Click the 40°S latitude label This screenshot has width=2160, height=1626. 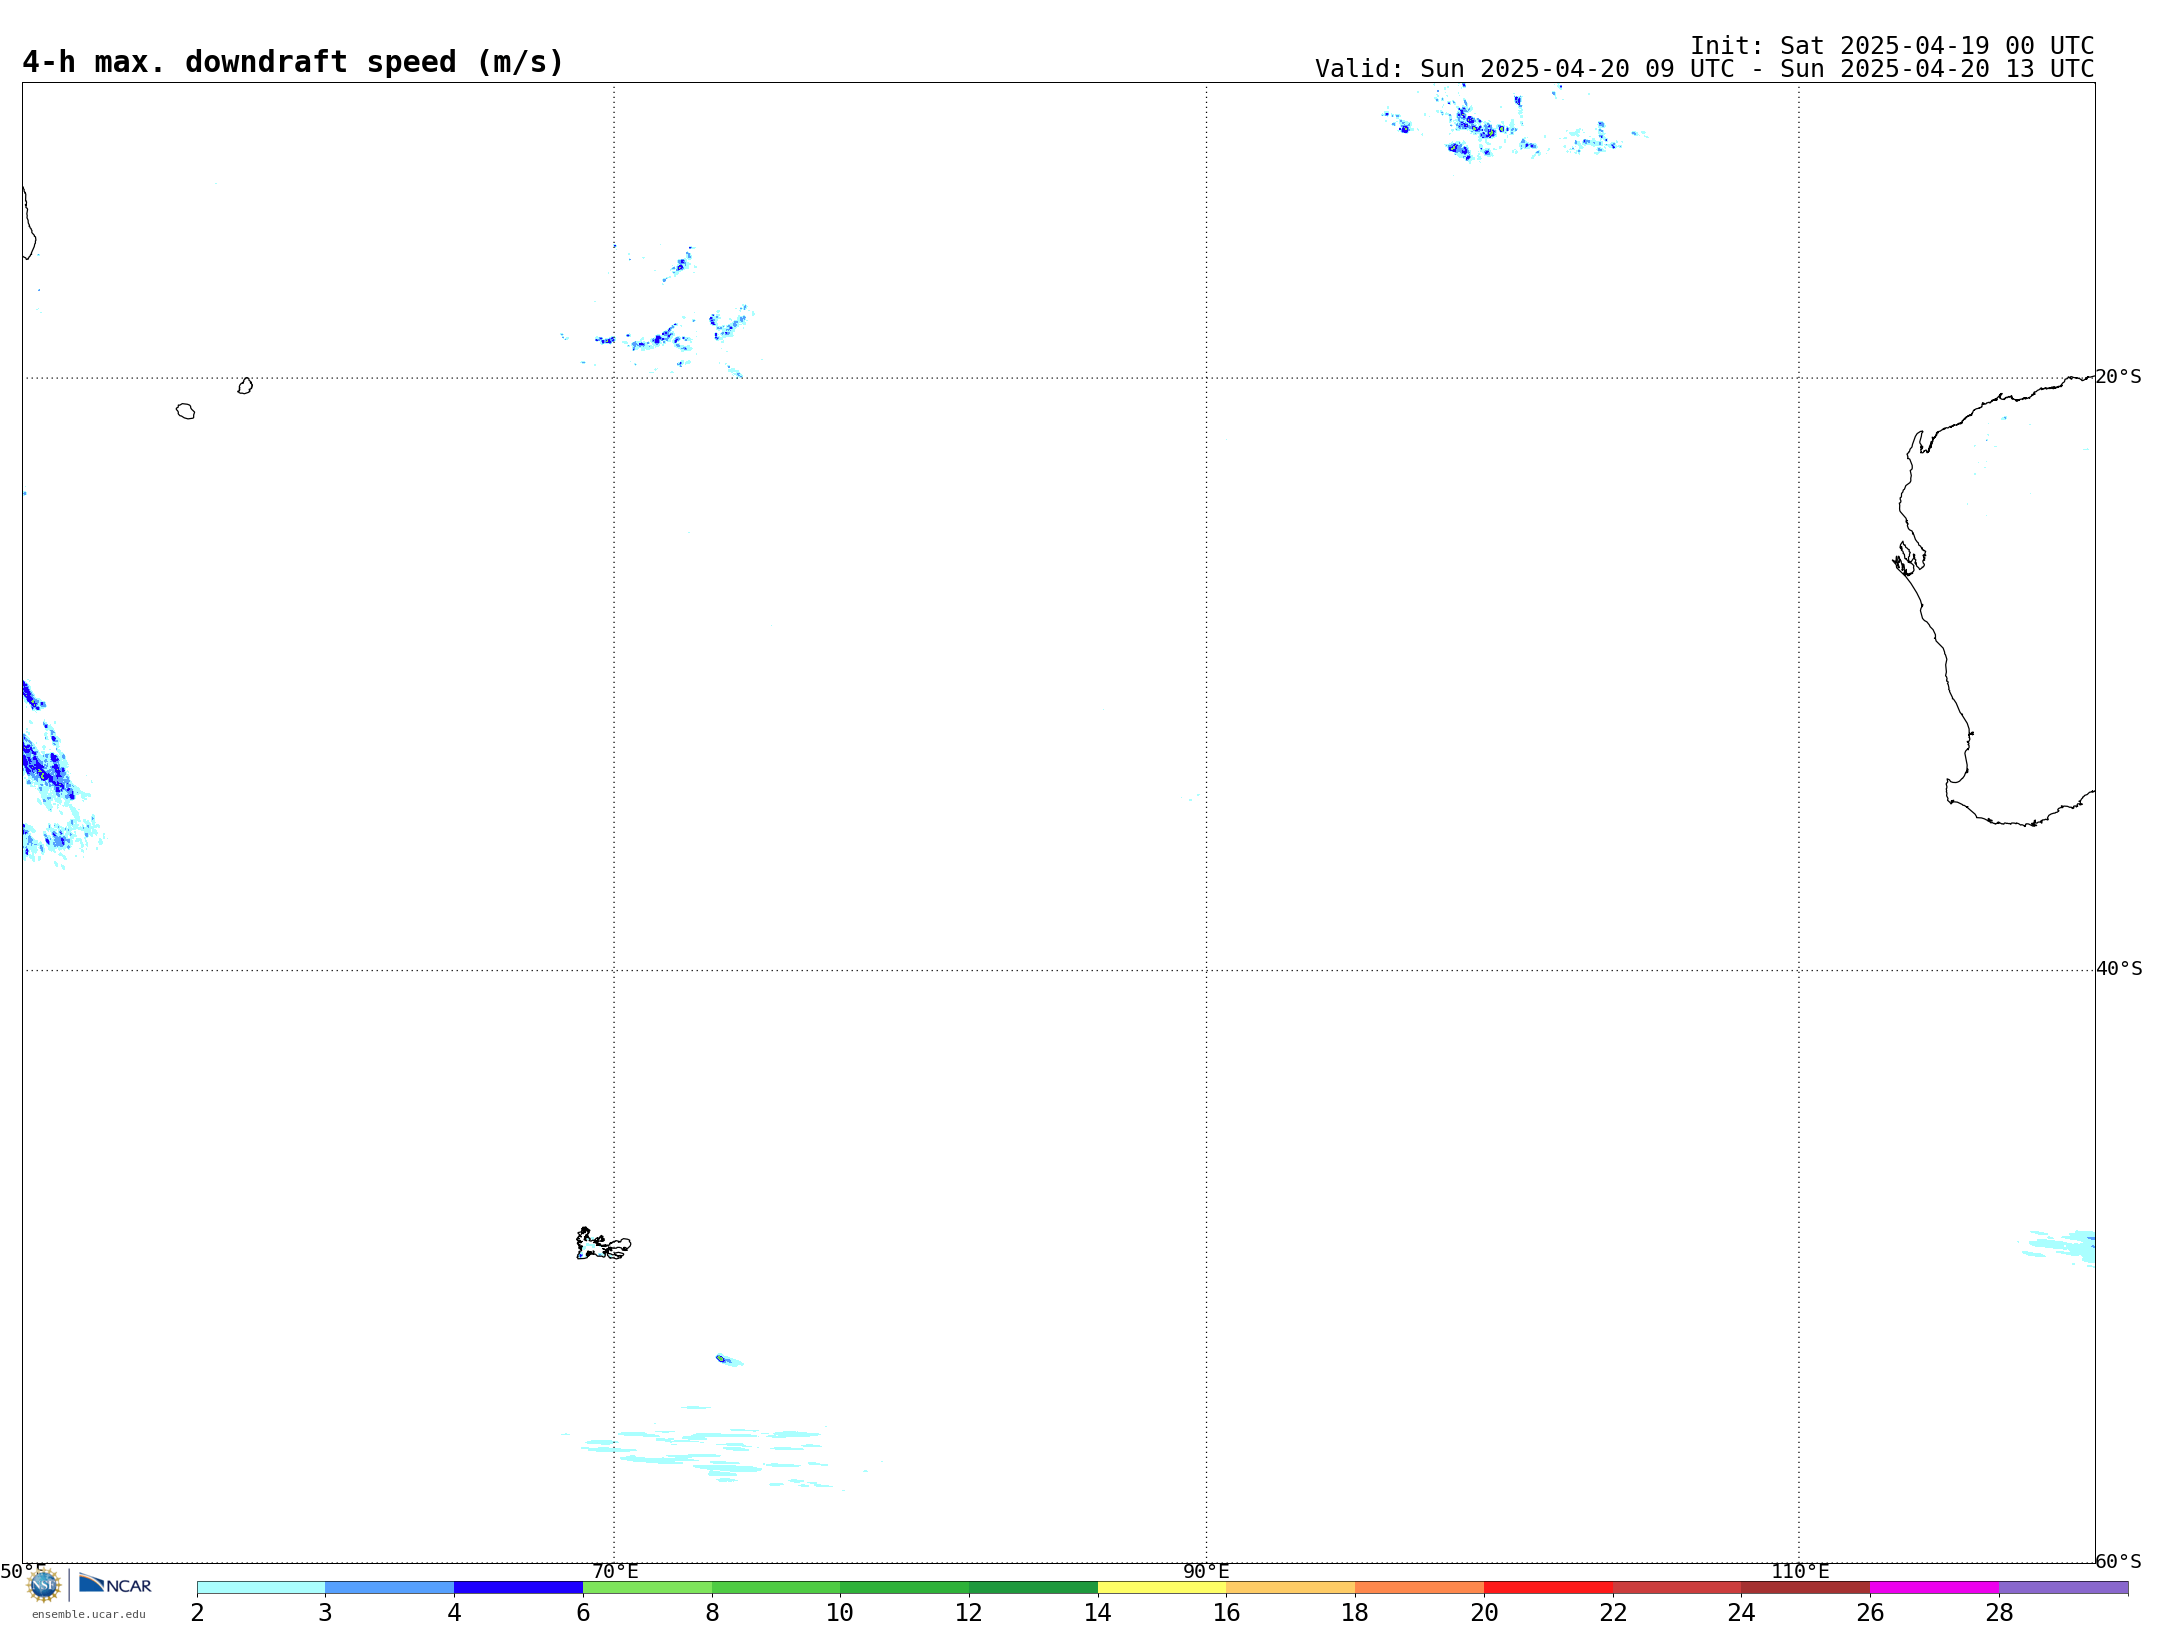coord(2119,969)
